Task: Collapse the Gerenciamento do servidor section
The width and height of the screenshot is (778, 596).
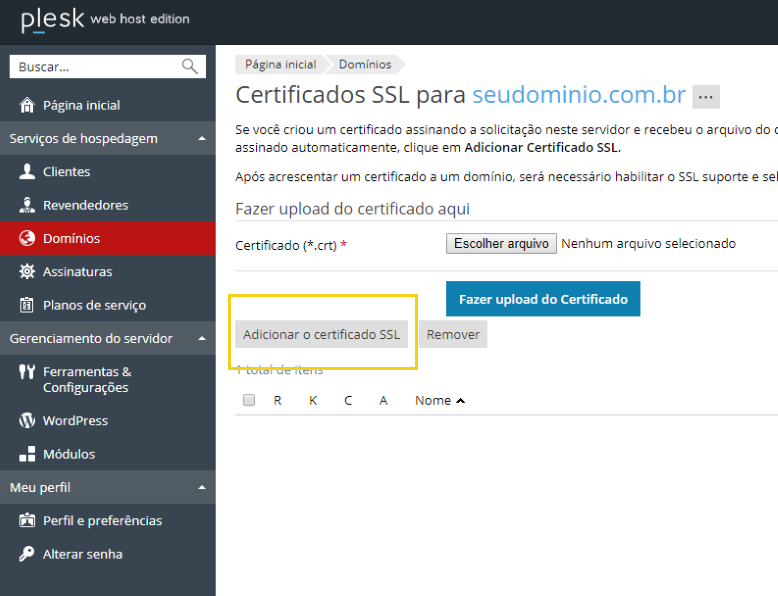Action: tap(202, 338)
